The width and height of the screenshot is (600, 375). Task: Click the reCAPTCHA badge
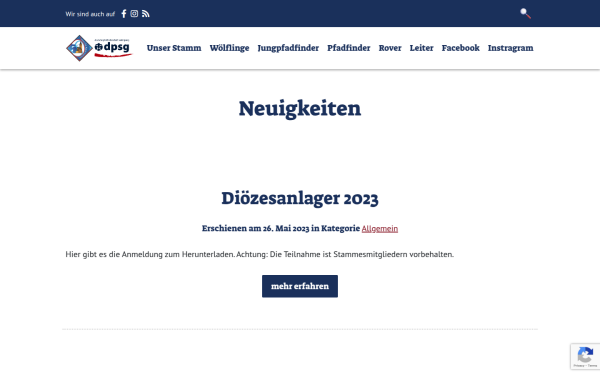585,357
